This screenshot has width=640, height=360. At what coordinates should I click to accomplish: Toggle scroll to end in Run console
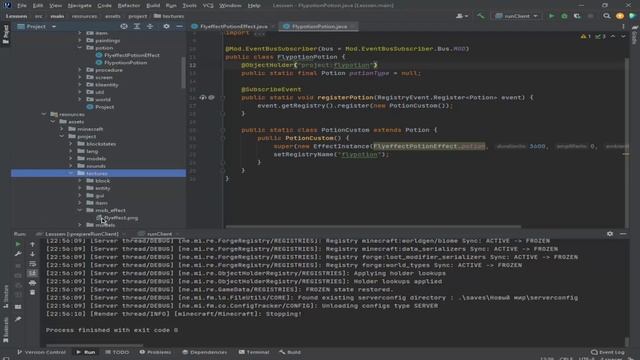[32, 273]
